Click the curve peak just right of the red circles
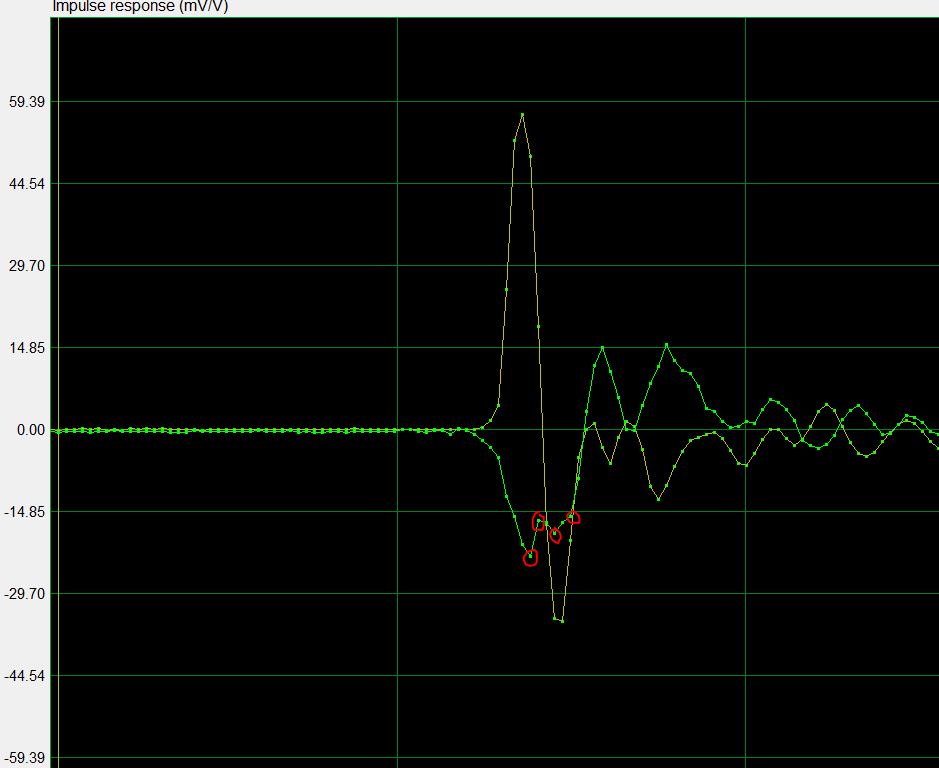Image resolution: width=939 pixels, height=768 pixels. pyautogui.click(x=602, y=348)
